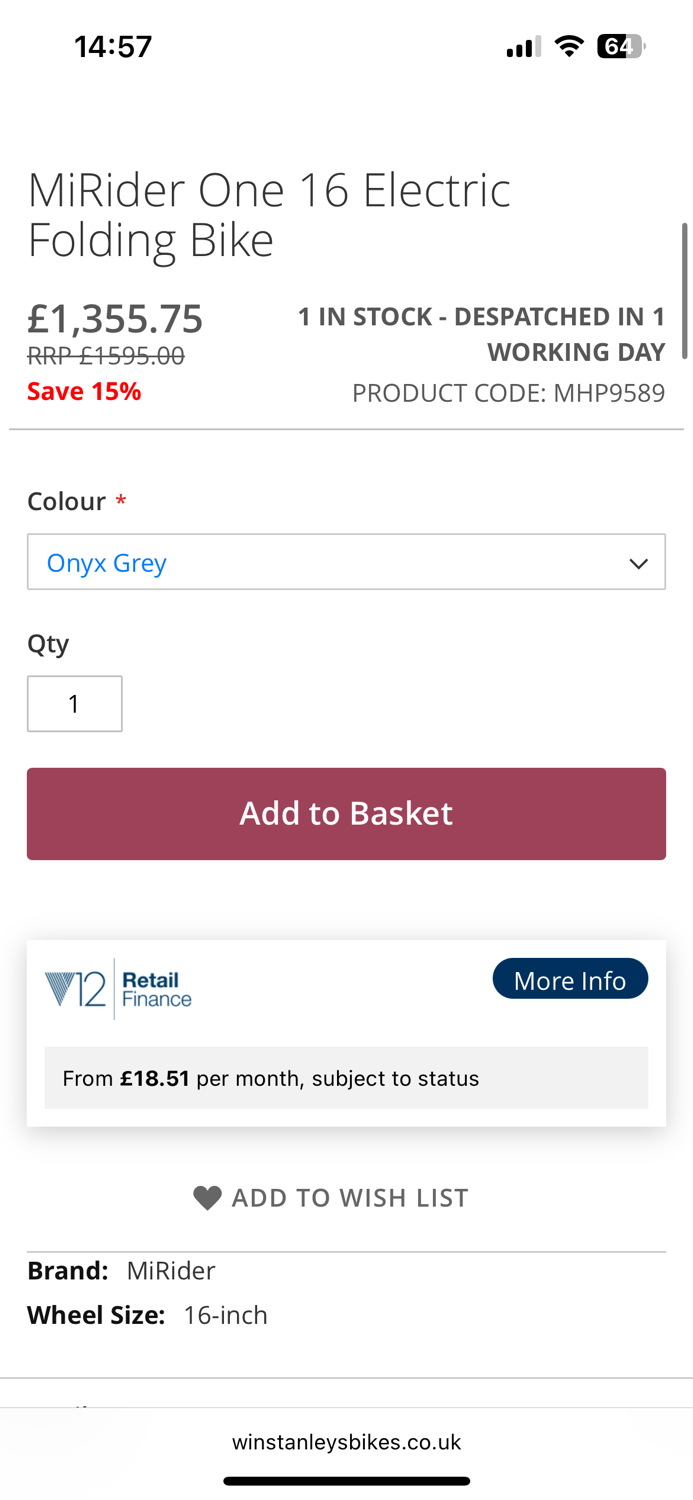
Task: Tap the cellular signal bars icon
Action: 523,47
